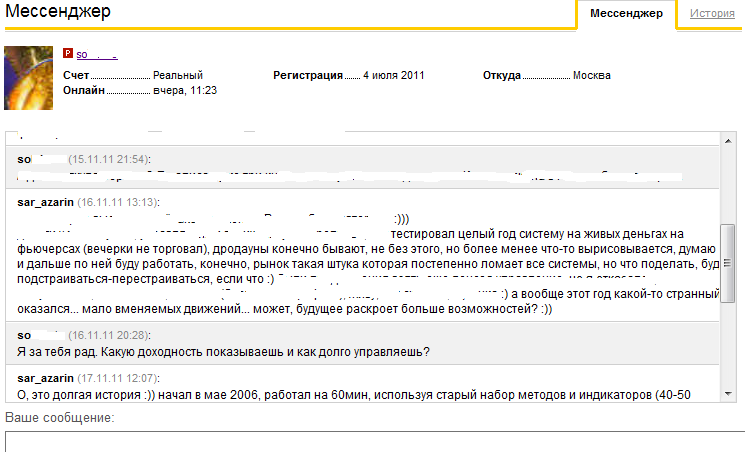
Task: Click the registration date 4 июля 2011
Action: coord(393,76)
